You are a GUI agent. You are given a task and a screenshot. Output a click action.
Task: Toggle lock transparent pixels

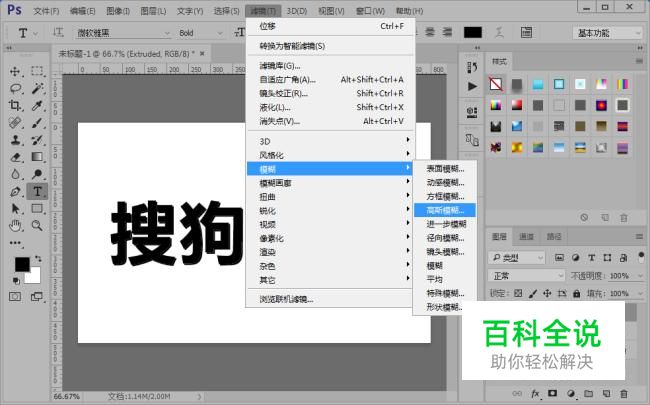pyautogui.click(x=518, y=293)
